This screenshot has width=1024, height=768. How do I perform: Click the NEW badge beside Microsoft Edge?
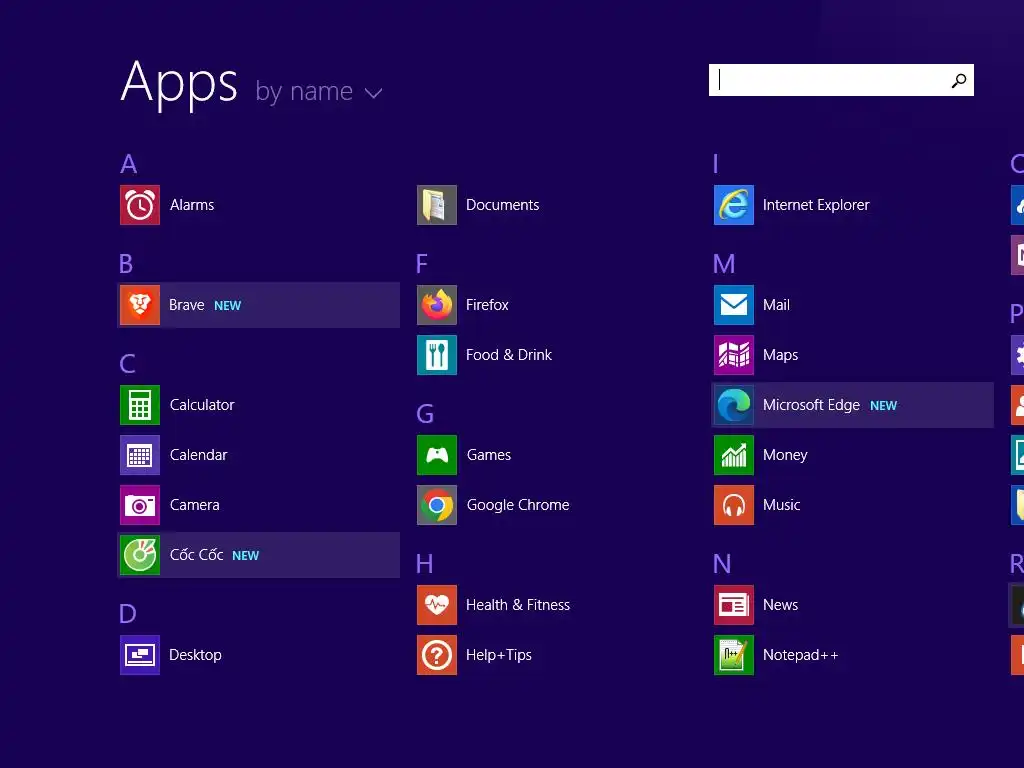tap(884, 406)
